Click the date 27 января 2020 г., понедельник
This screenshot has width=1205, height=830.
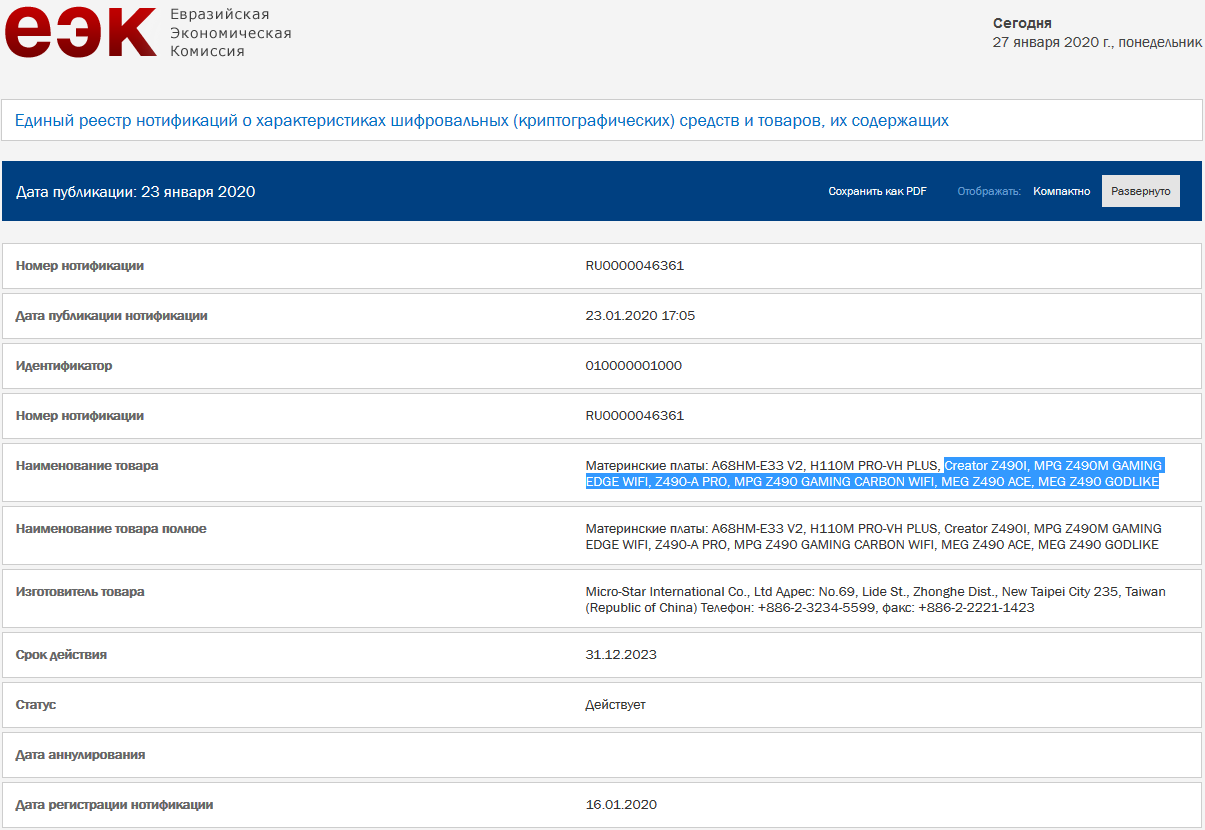tap(1097, 42)
